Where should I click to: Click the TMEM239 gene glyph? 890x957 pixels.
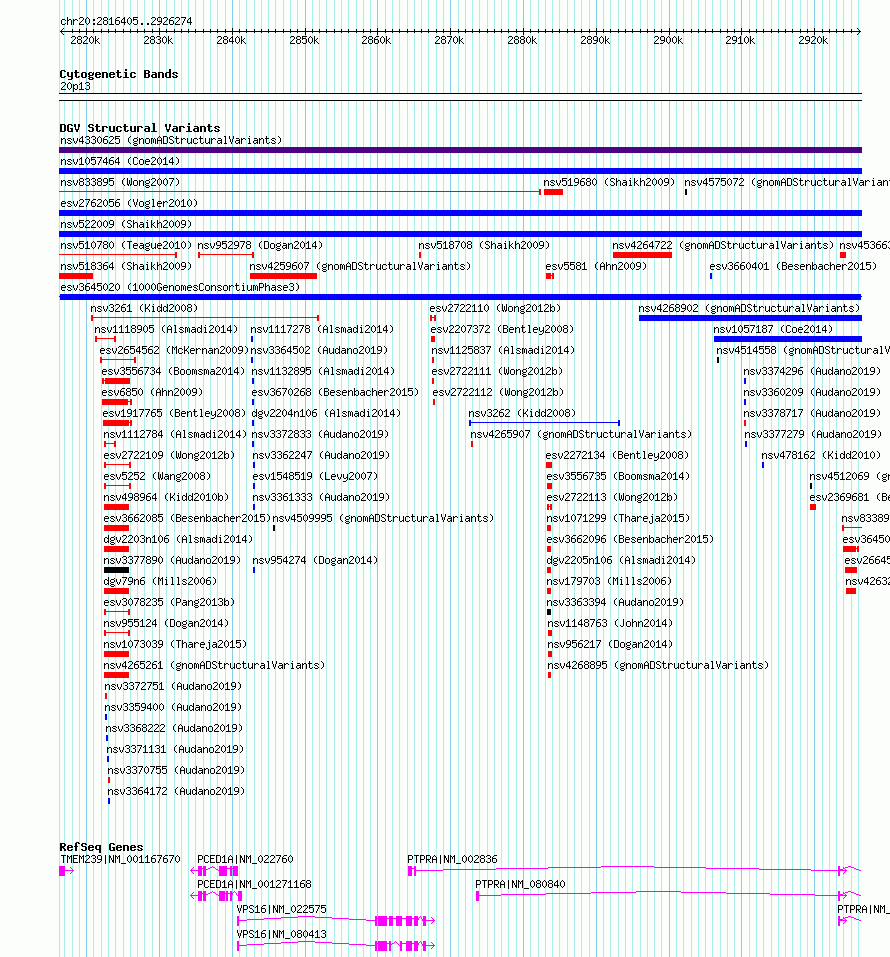(x=67, y=871)
